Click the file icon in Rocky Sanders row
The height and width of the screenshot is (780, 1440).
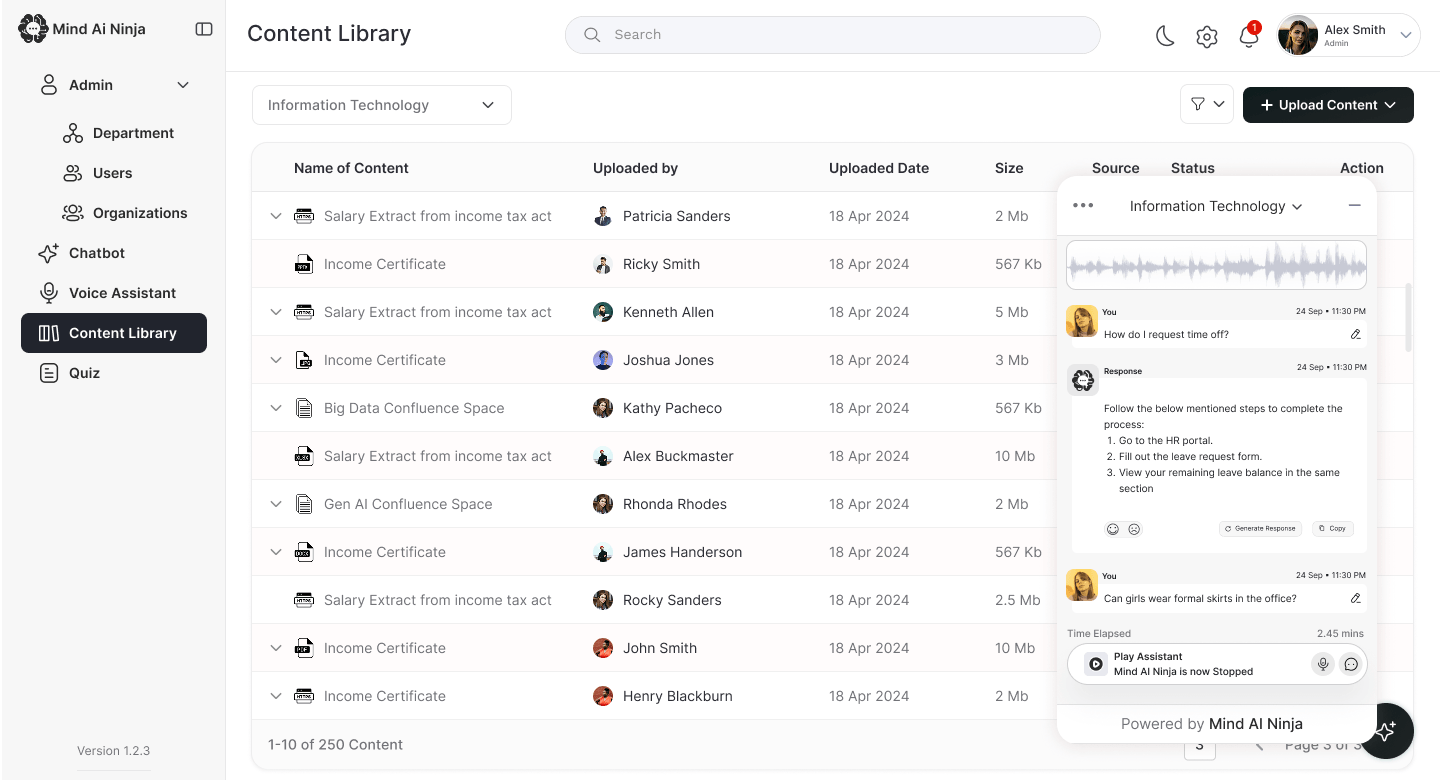click(304, 600)
